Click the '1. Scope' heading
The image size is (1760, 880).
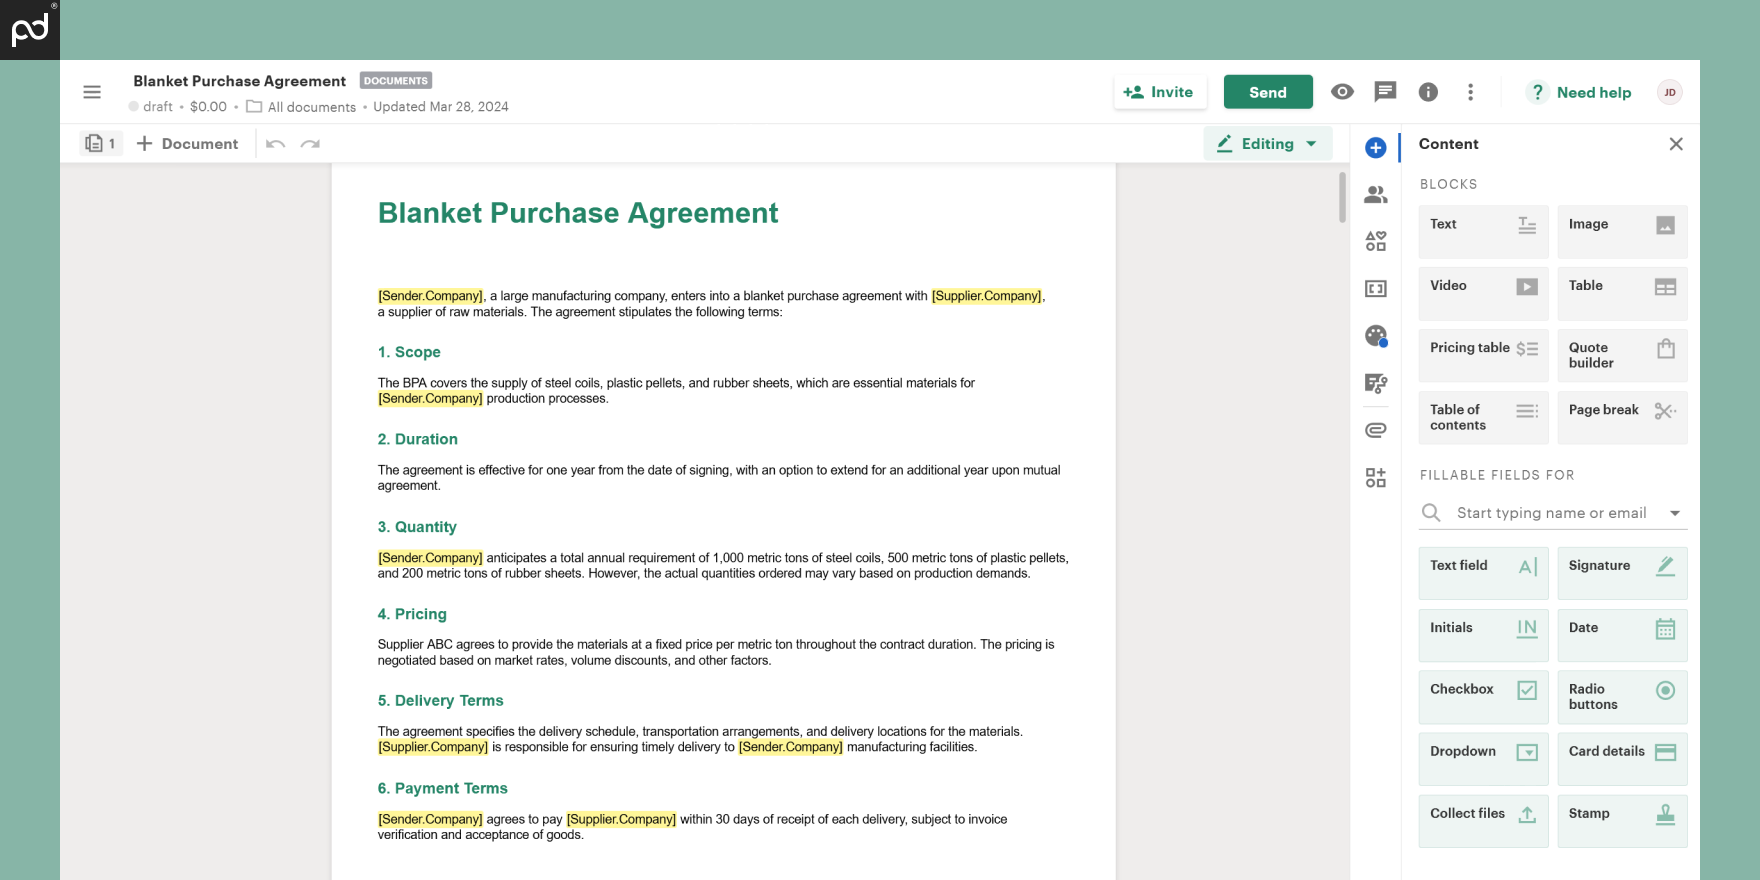(409, 352)
